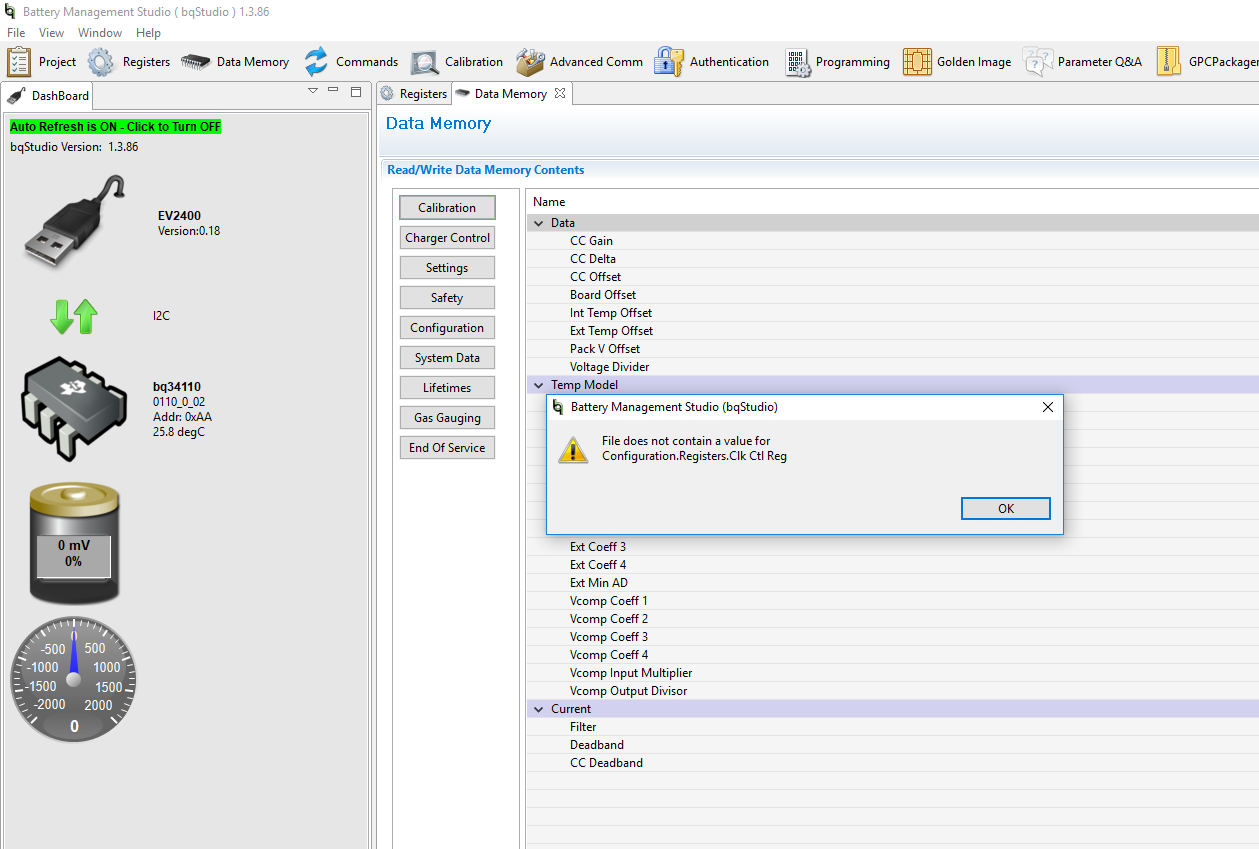Select the Calibration category button

447,208
